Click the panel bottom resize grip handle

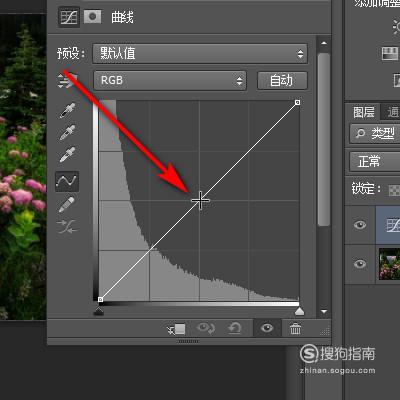point(189,341)
